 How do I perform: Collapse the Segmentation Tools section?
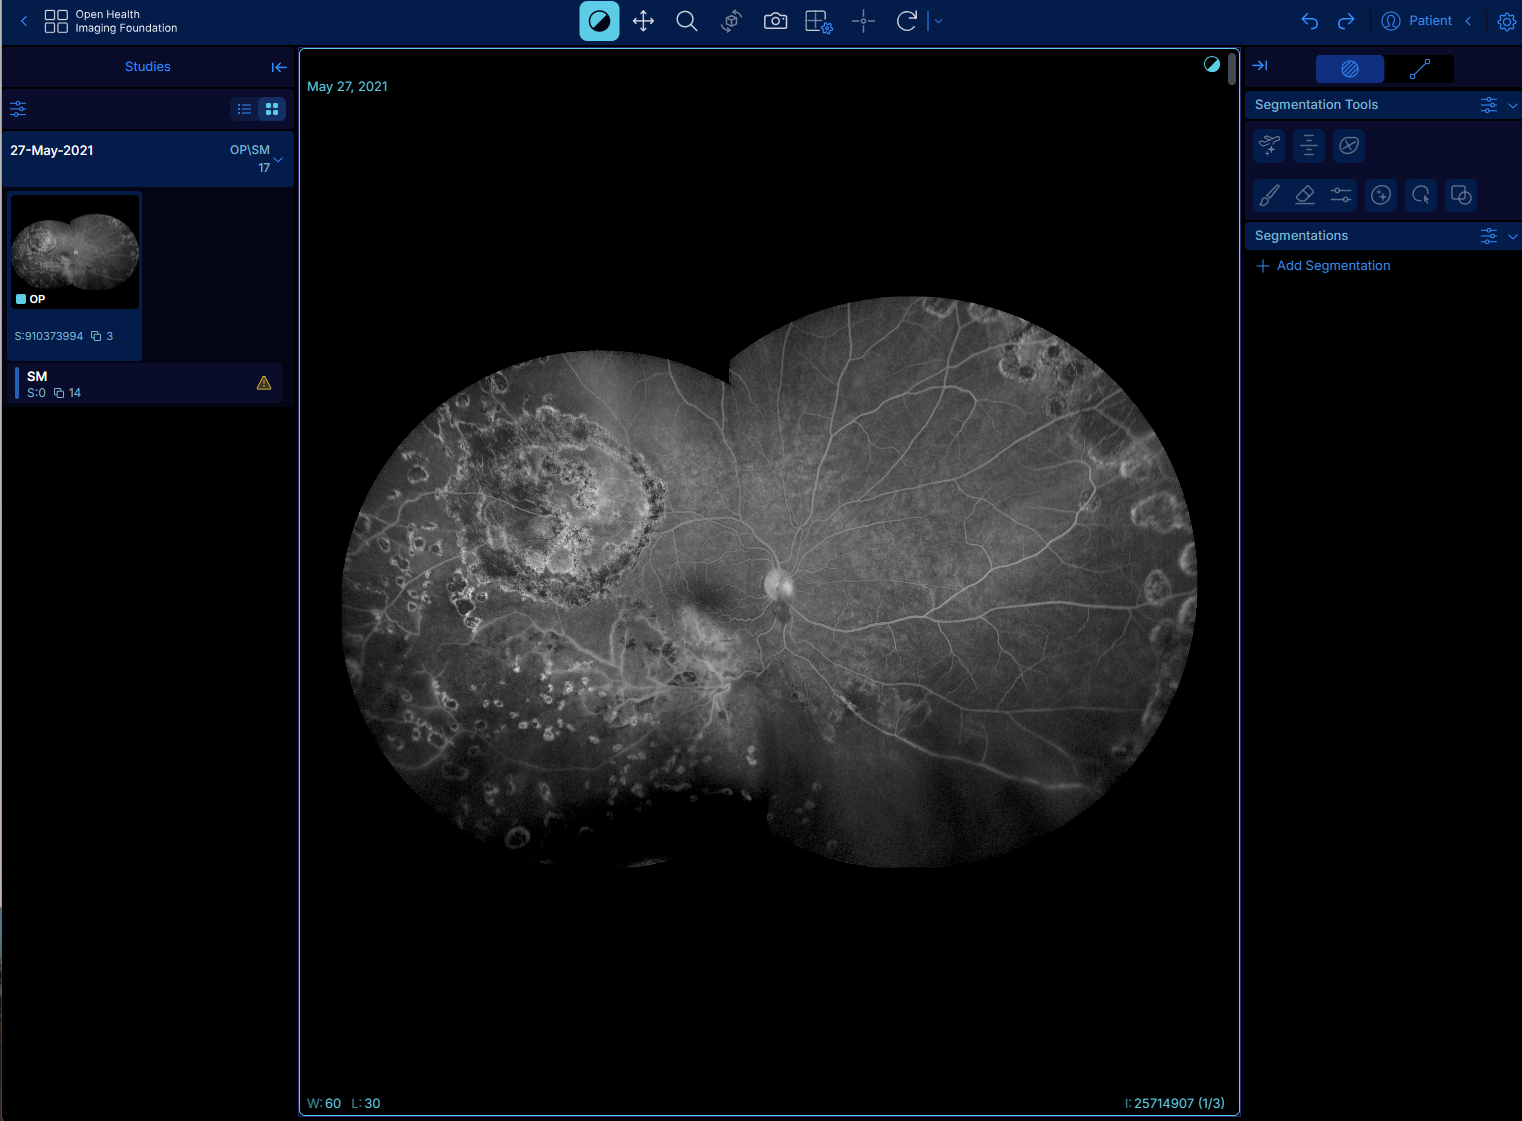pyautogui.click(x=1512, y=105)
